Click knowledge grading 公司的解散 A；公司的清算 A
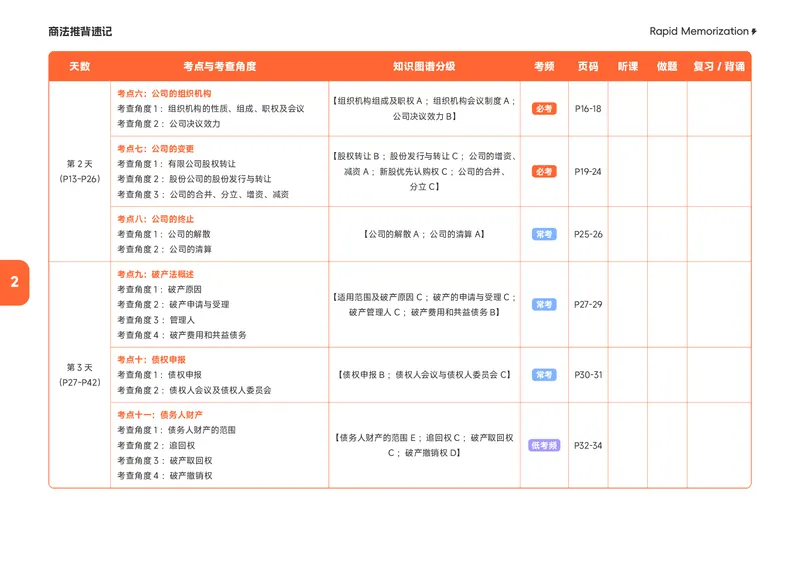 pos(424,234)
